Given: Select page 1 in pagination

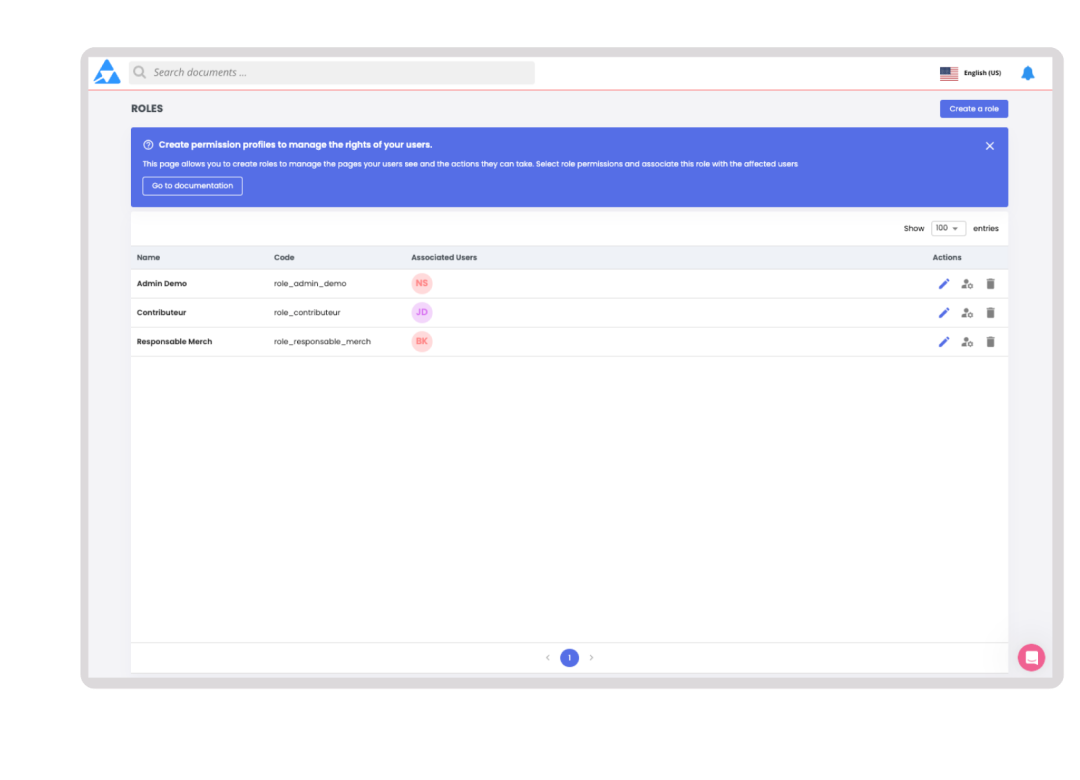Looking at the screenshot, I should coord(569,657).
